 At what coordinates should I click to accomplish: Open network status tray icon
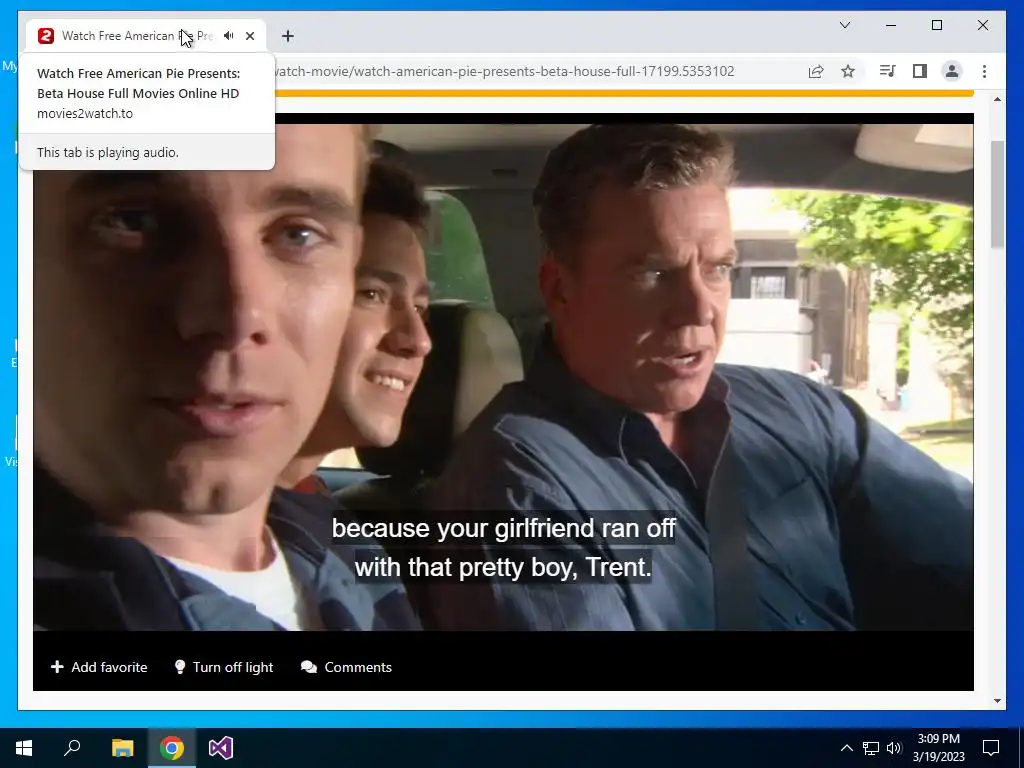[871, 748]
